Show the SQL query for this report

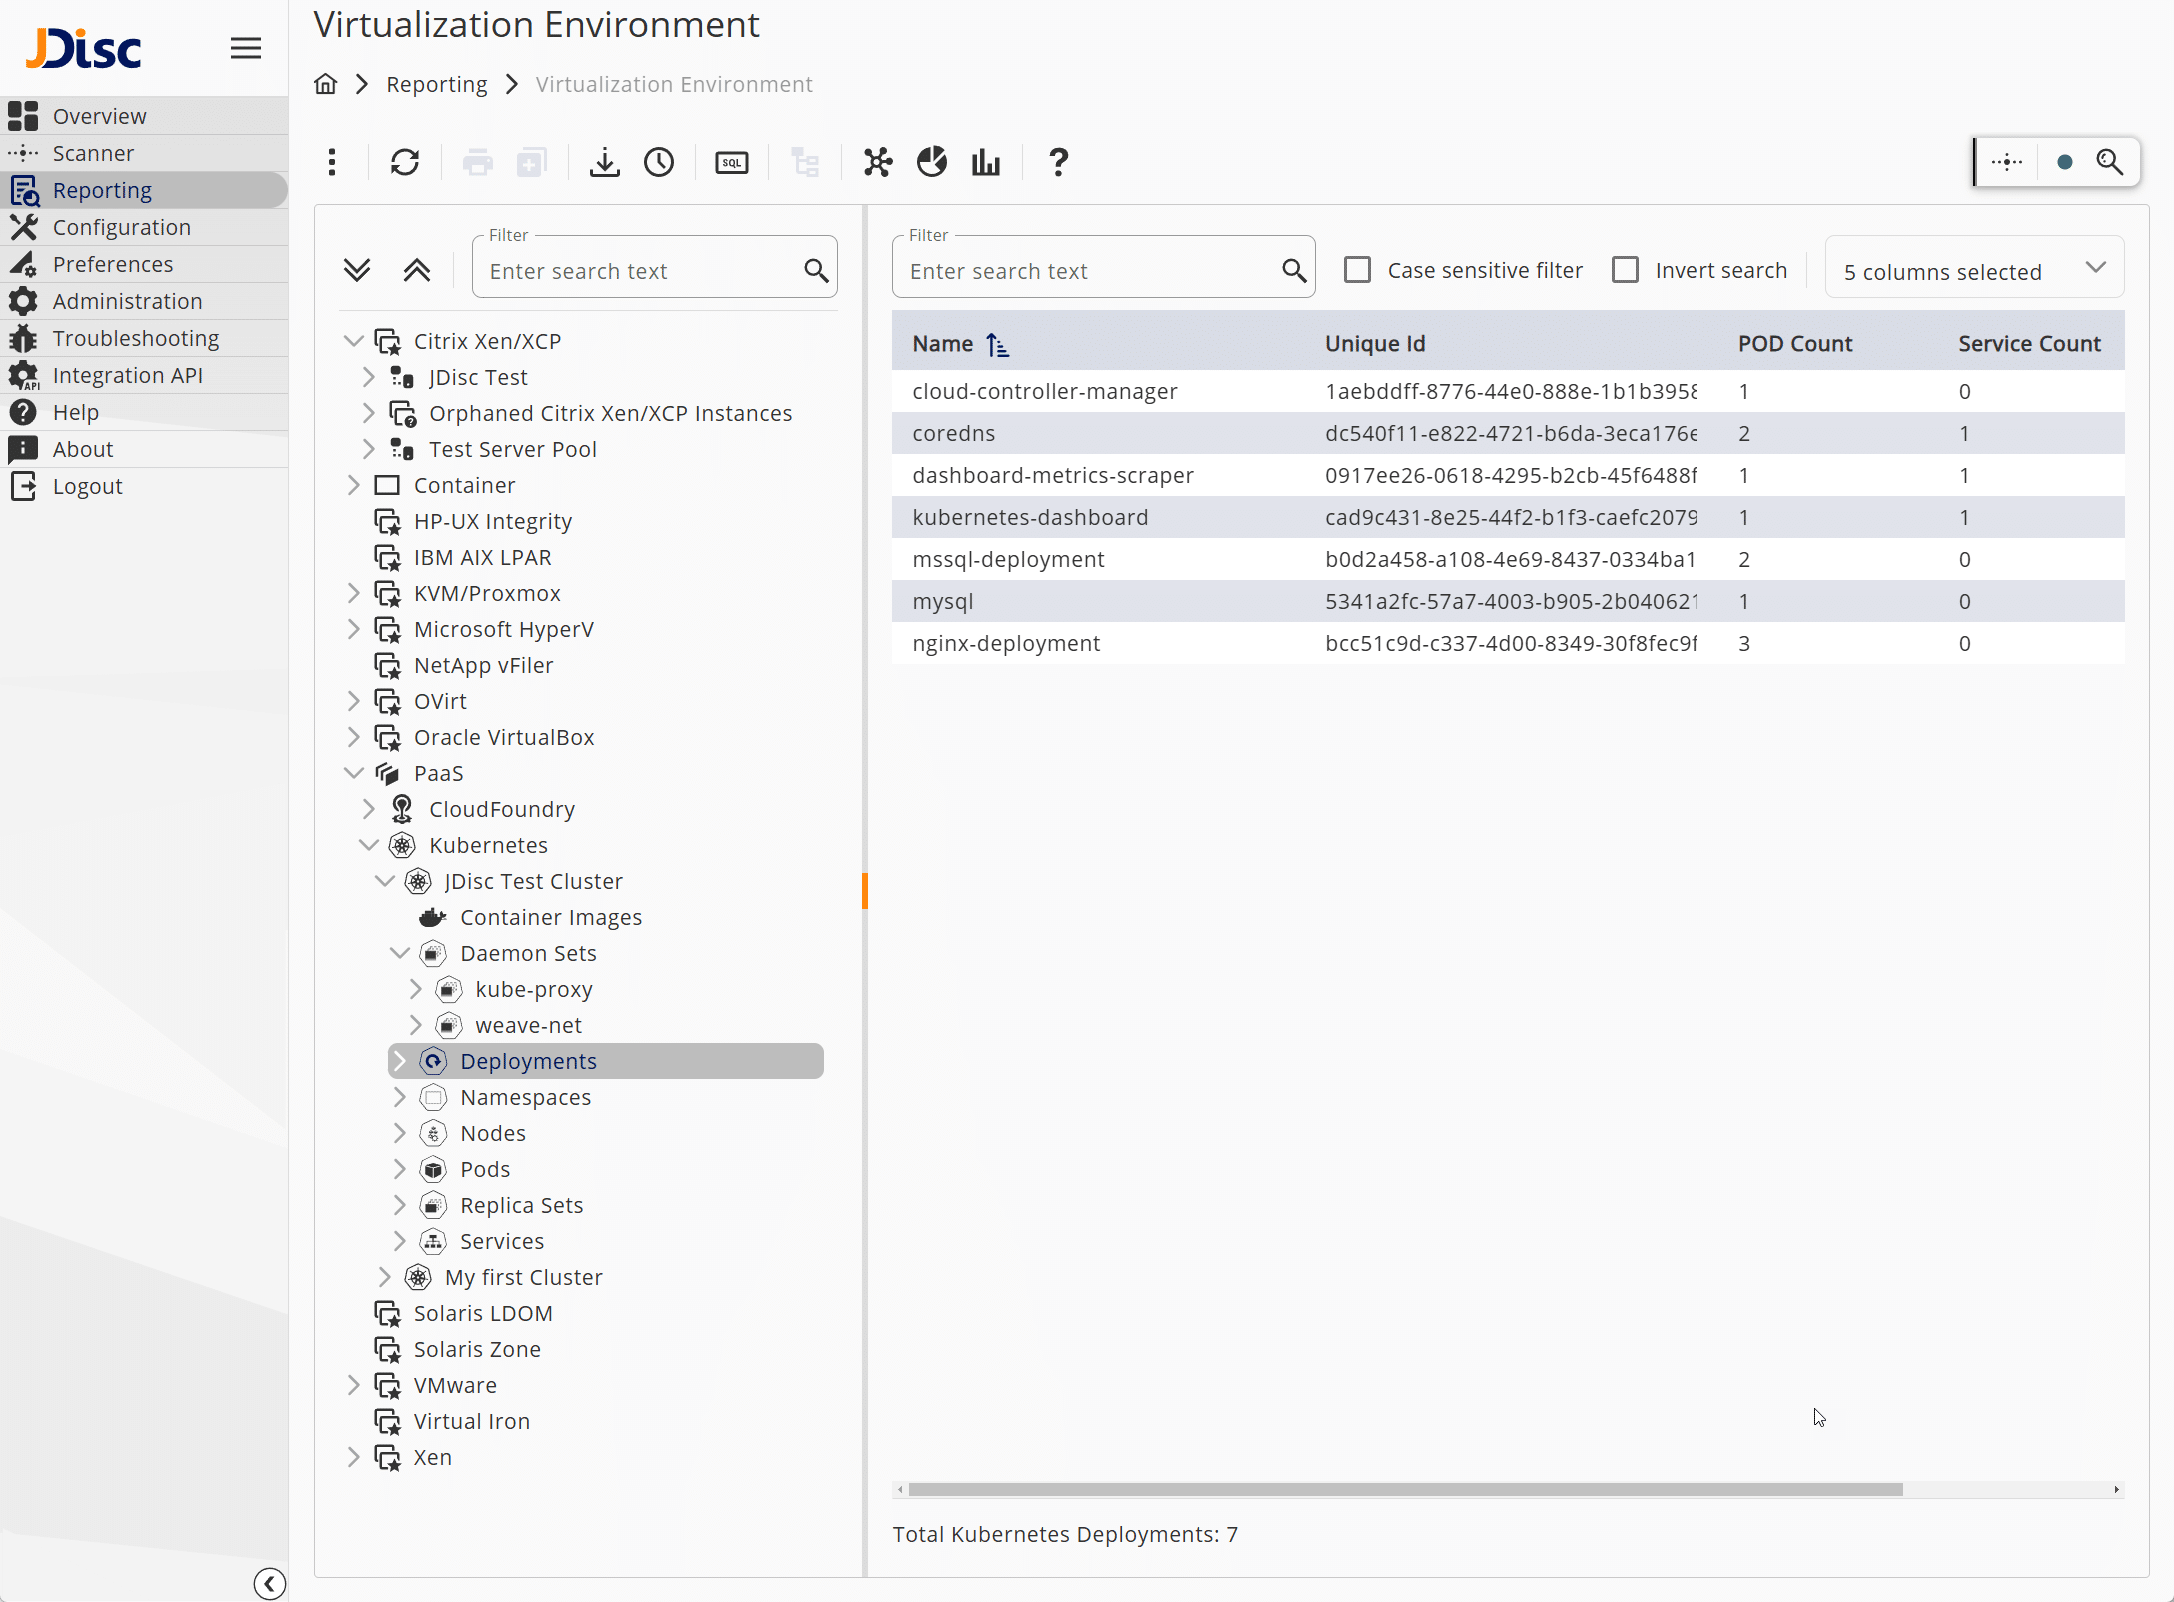click(731, 162)
